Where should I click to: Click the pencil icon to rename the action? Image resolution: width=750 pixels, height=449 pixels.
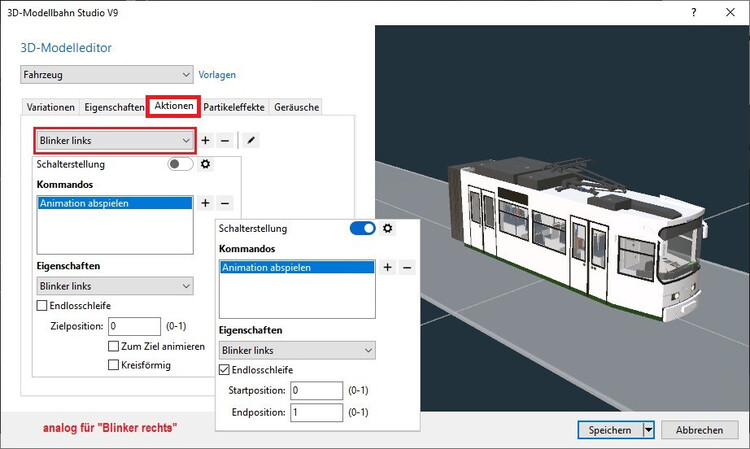(x=251, y=141)
